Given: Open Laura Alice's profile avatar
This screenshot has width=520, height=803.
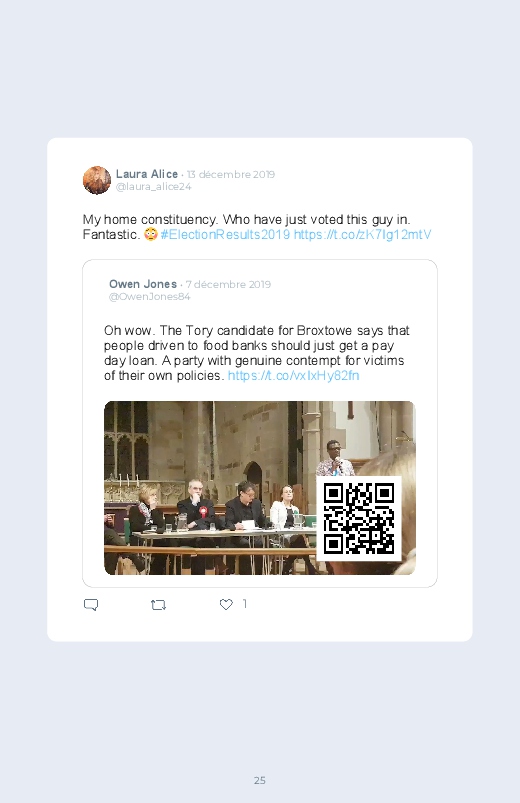Looking at the screenshot, I should coord(97,180).
